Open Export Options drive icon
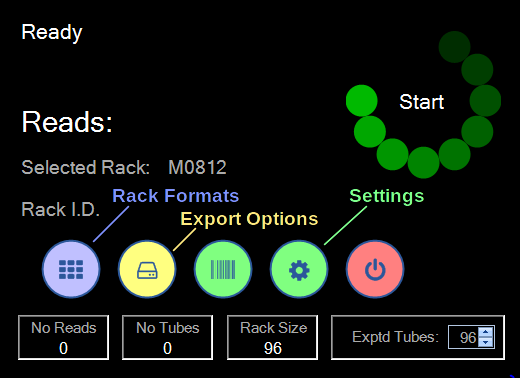 click(147, 269)
